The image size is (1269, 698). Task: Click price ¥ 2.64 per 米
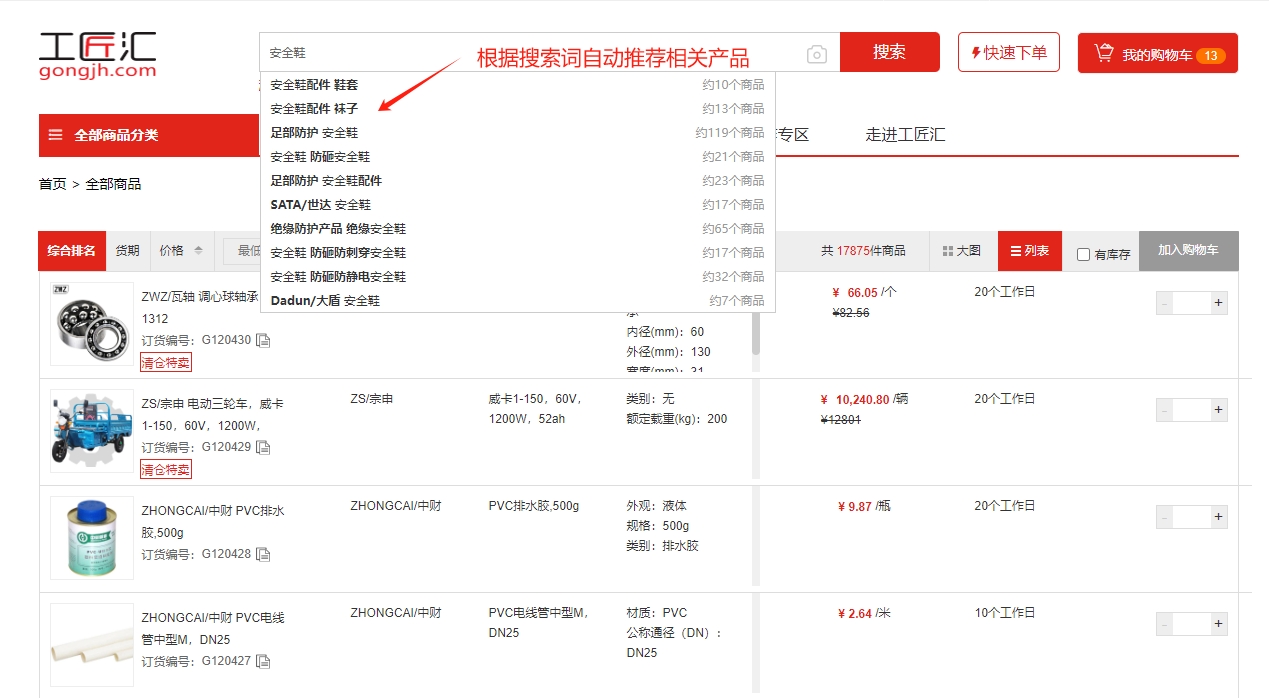855,613
